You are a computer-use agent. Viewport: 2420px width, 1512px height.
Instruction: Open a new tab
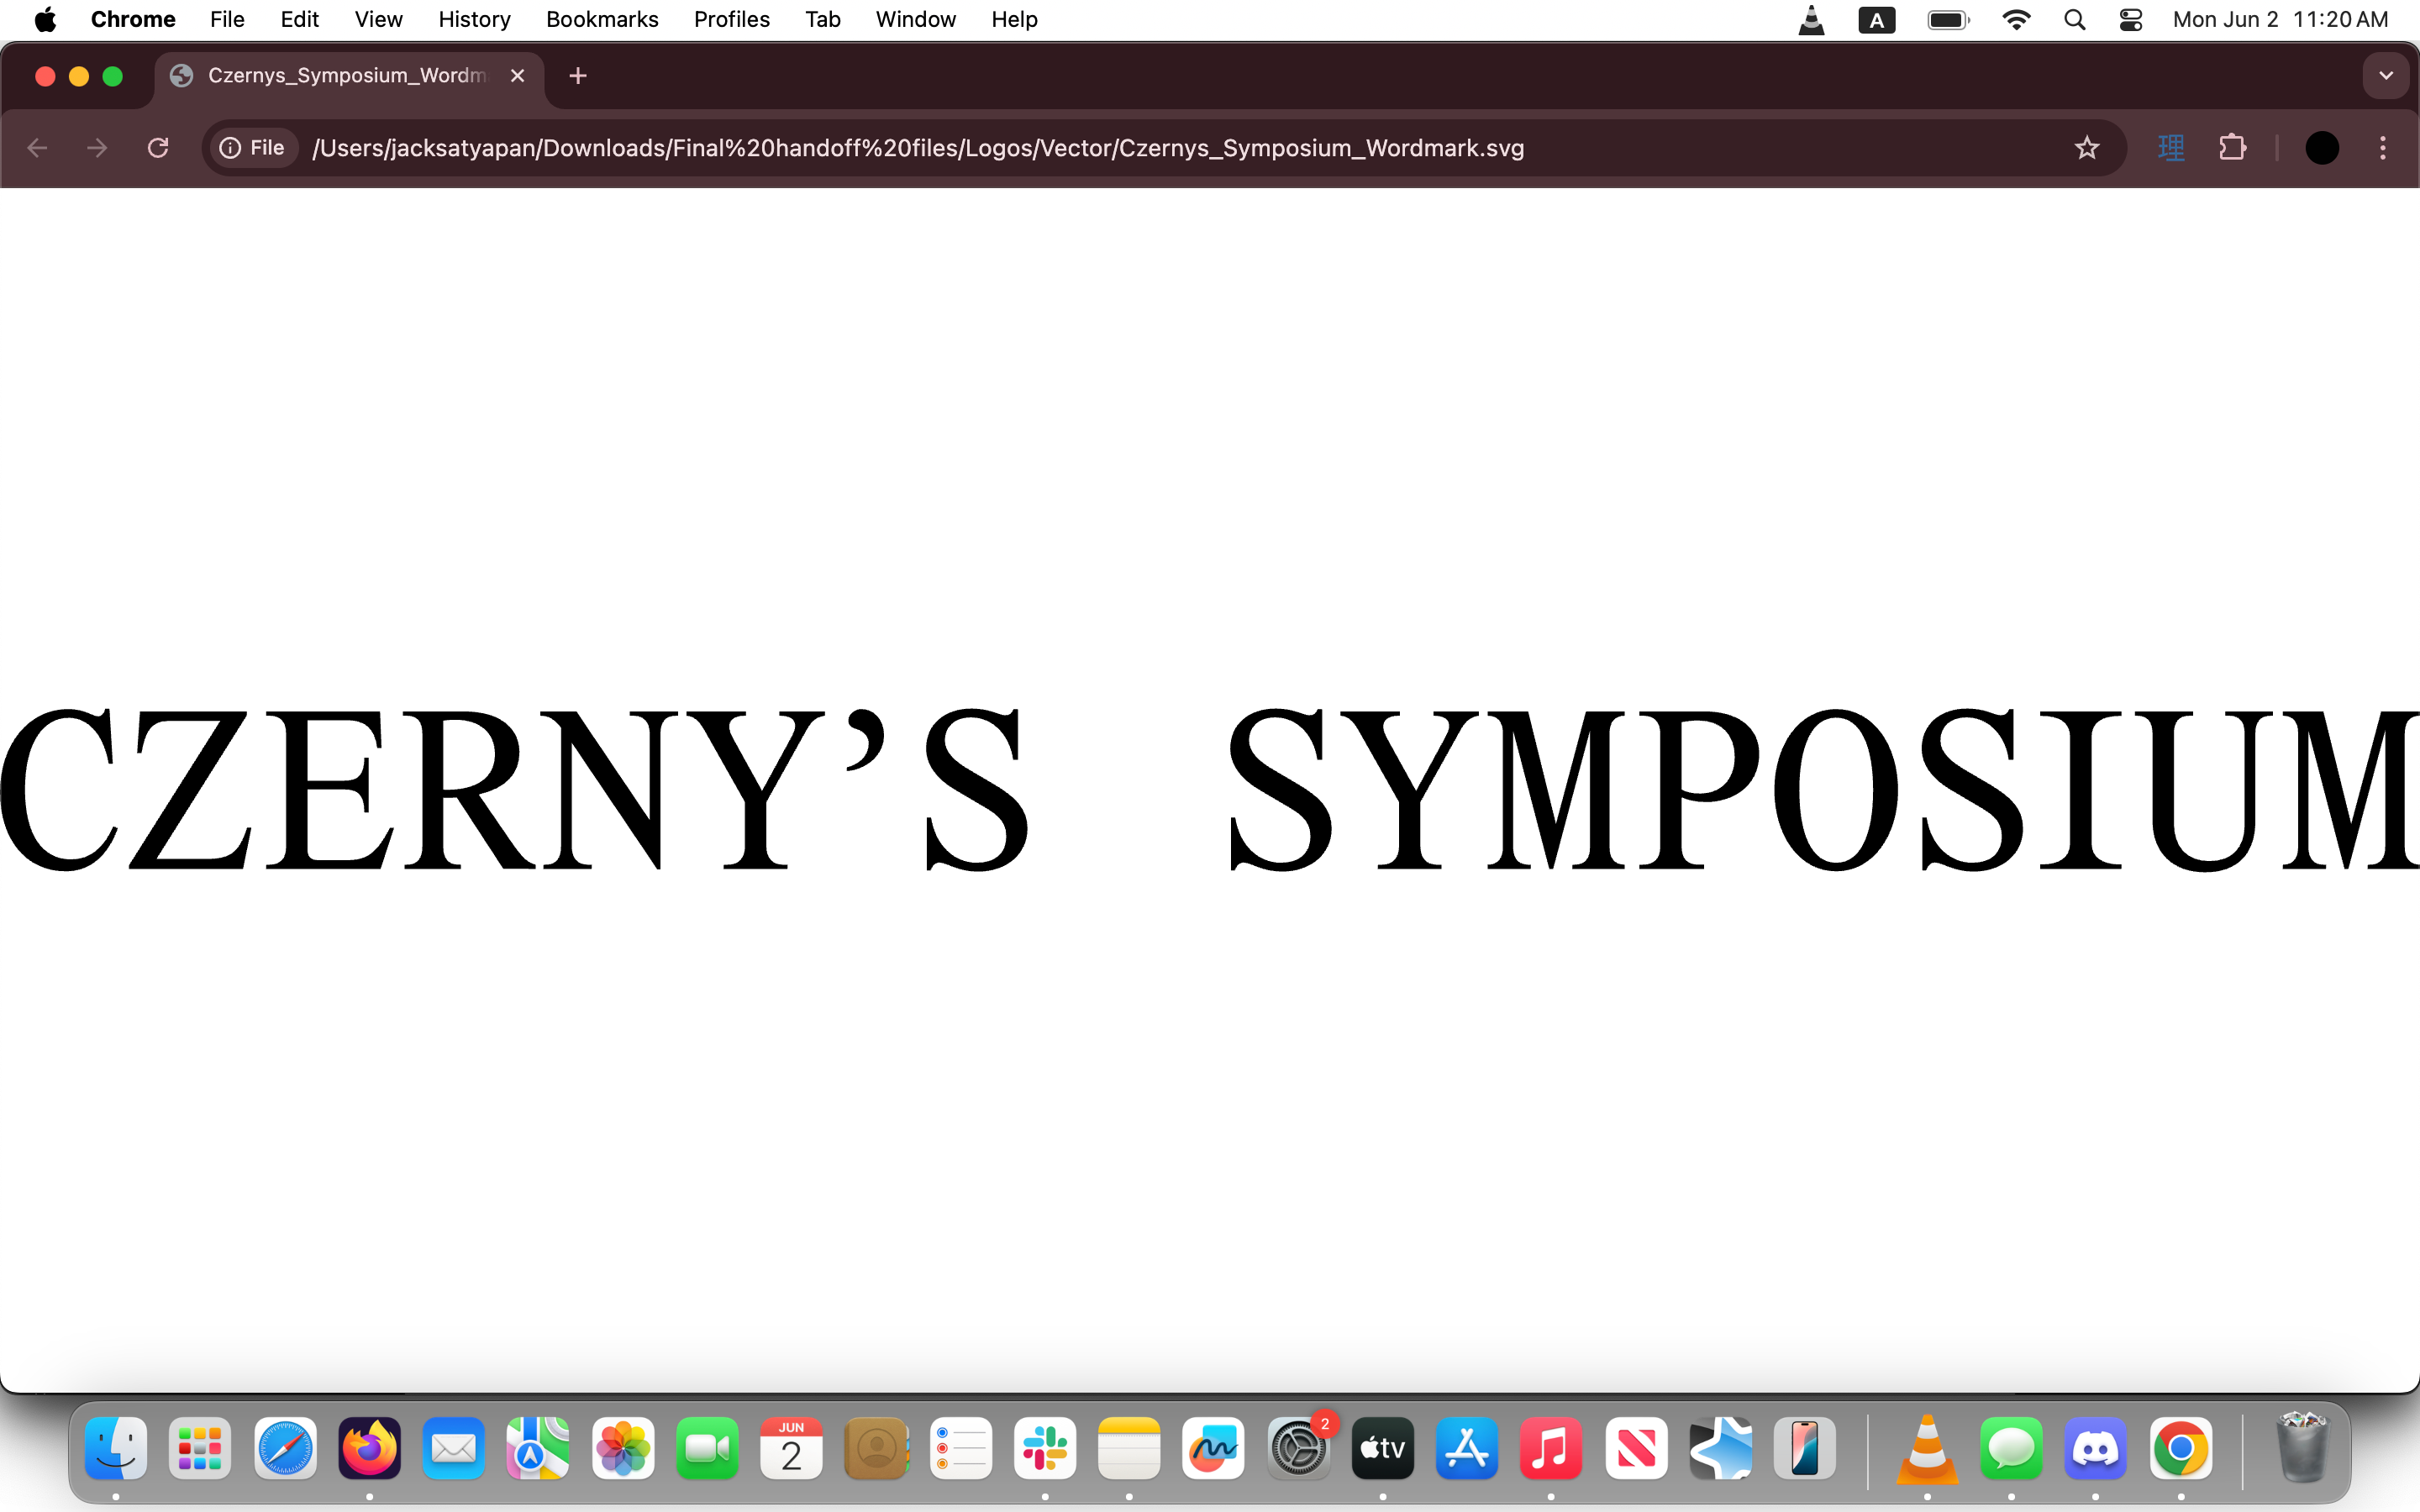[x=578, y=76]
